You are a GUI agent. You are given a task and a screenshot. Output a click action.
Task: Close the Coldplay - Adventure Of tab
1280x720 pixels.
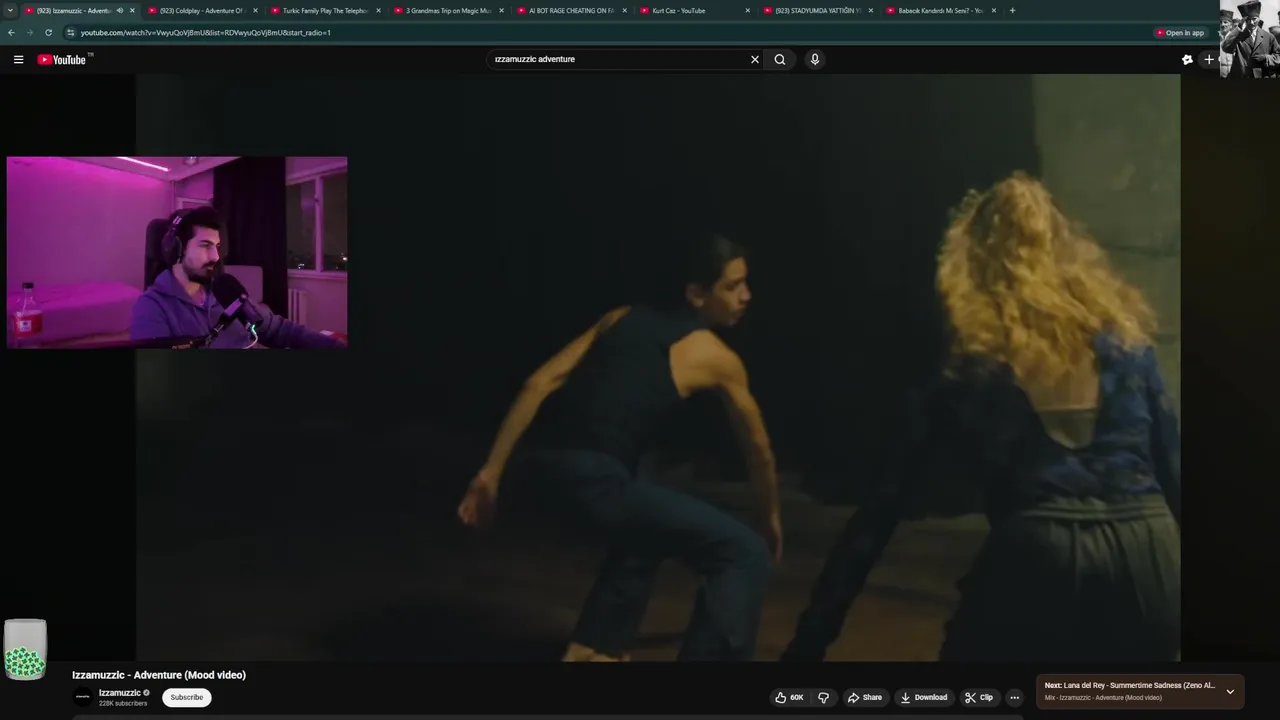coord(255,10)
